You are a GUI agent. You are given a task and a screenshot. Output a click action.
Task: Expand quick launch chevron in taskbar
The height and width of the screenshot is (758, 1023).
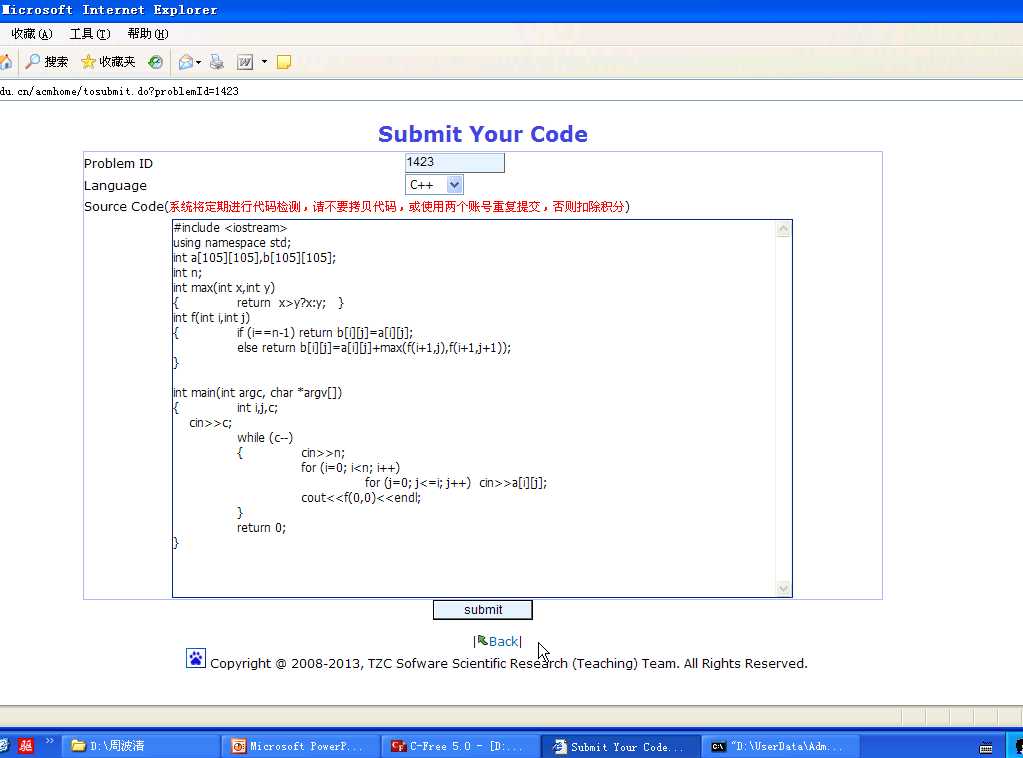click(x=50, y=741)
